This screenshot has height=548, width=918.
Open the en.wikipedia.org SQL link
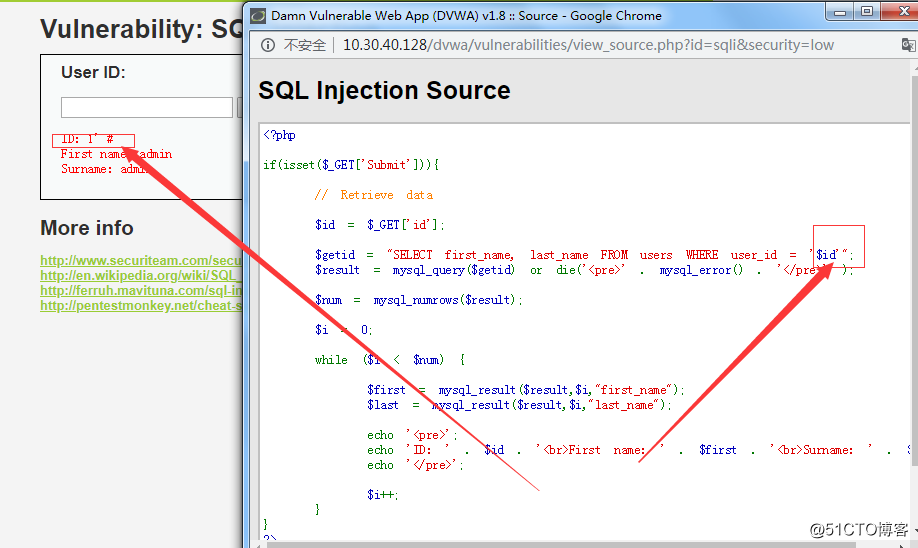pyautogui.click(x=141, y=275)
